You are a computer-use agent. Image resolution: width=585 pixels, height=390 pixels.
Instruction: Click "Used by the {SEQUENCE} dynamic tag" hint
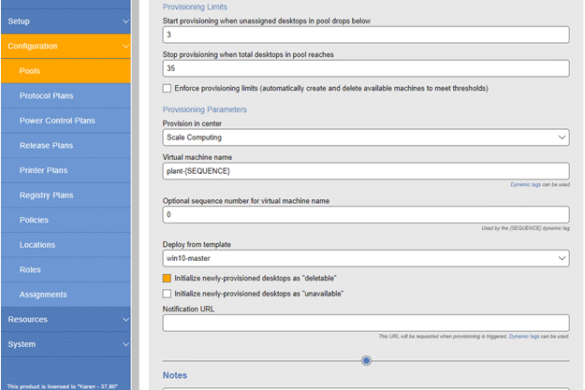(525, 228)
